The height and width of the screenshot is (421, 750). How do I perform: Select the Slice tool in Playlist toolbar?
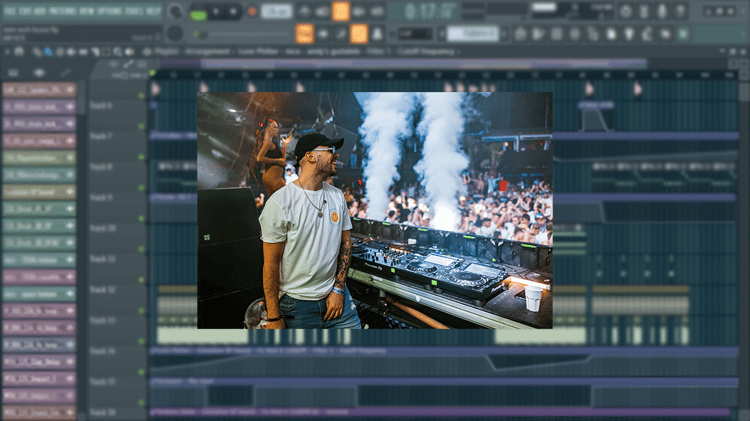tap(95, 52)
